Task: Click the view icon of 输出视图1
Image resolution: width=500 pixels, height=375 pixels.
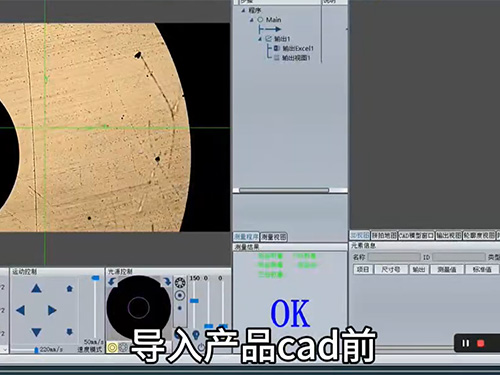Action: tap(277, 58)
